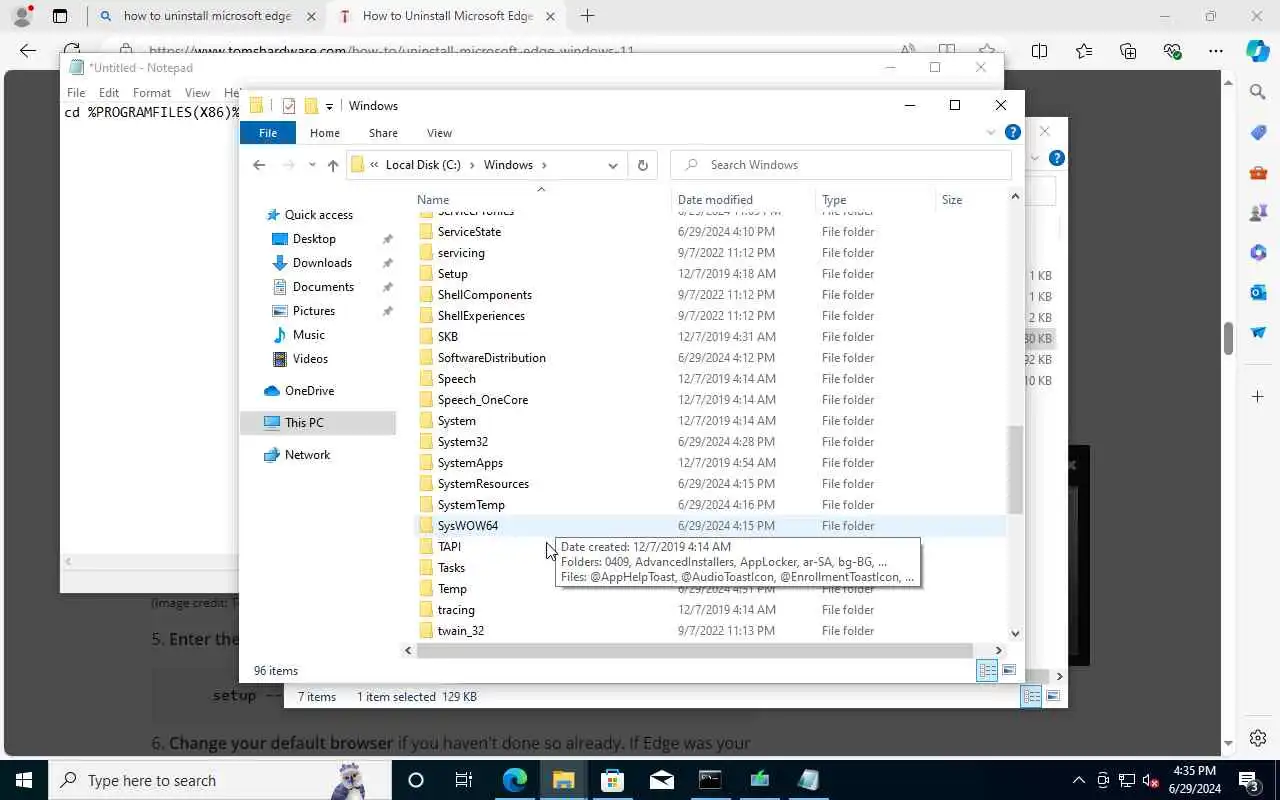
Task: Open Edge sidebar Outlook icon
Action: click(1258, 292)
